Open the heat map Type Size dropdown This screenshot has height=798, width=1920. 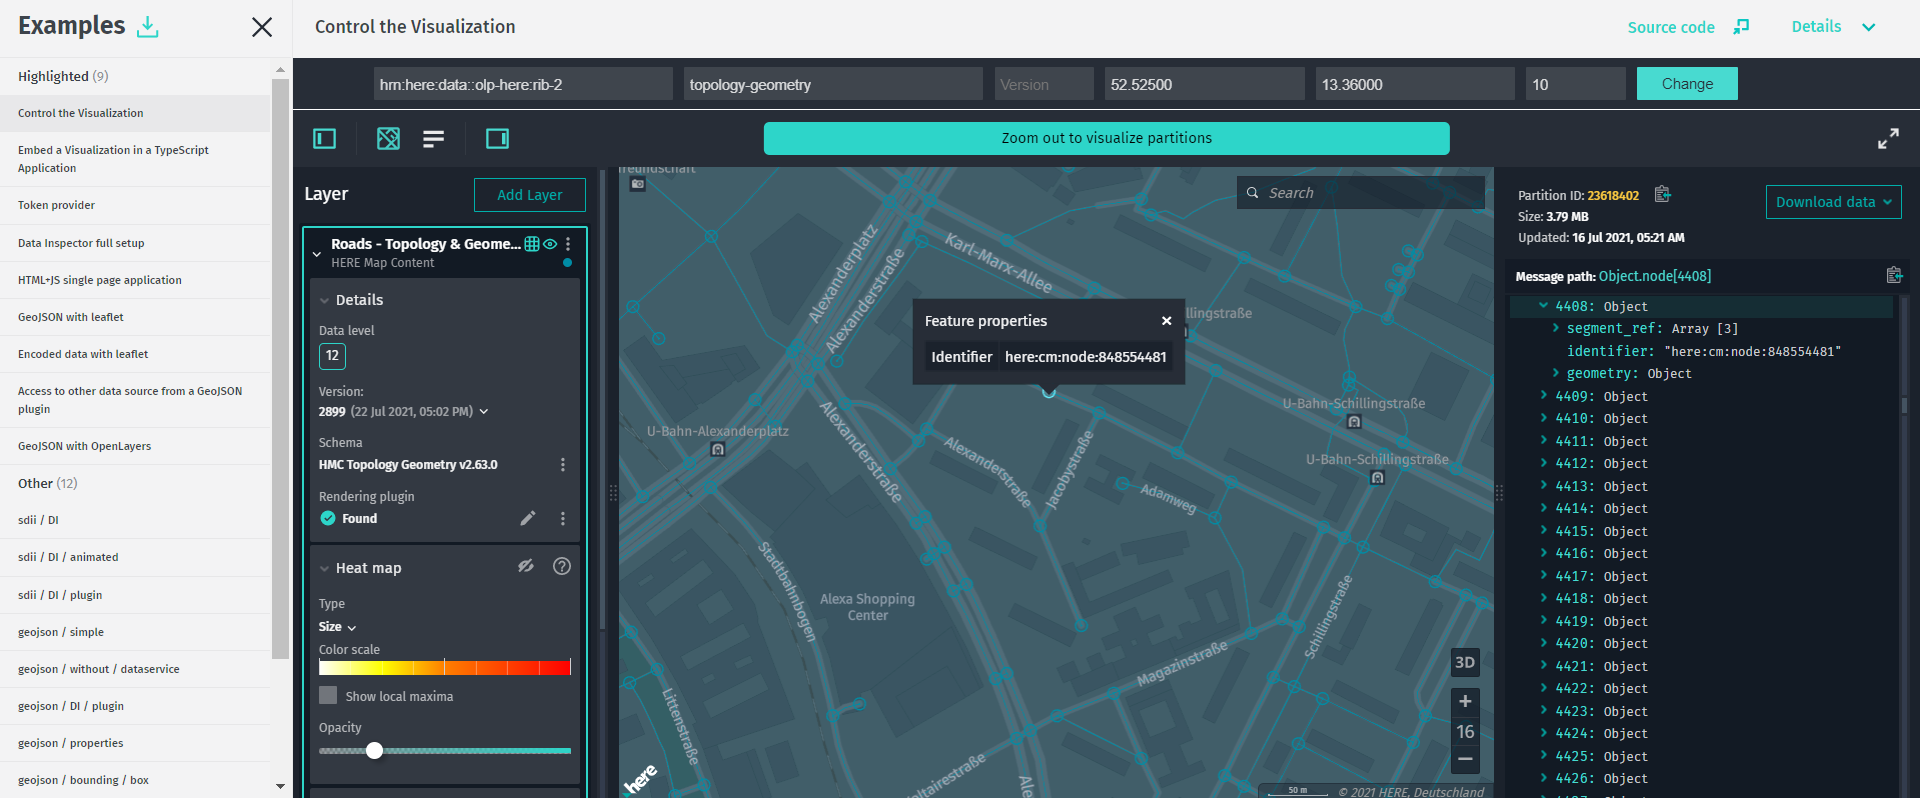click(x=337, y=627)
